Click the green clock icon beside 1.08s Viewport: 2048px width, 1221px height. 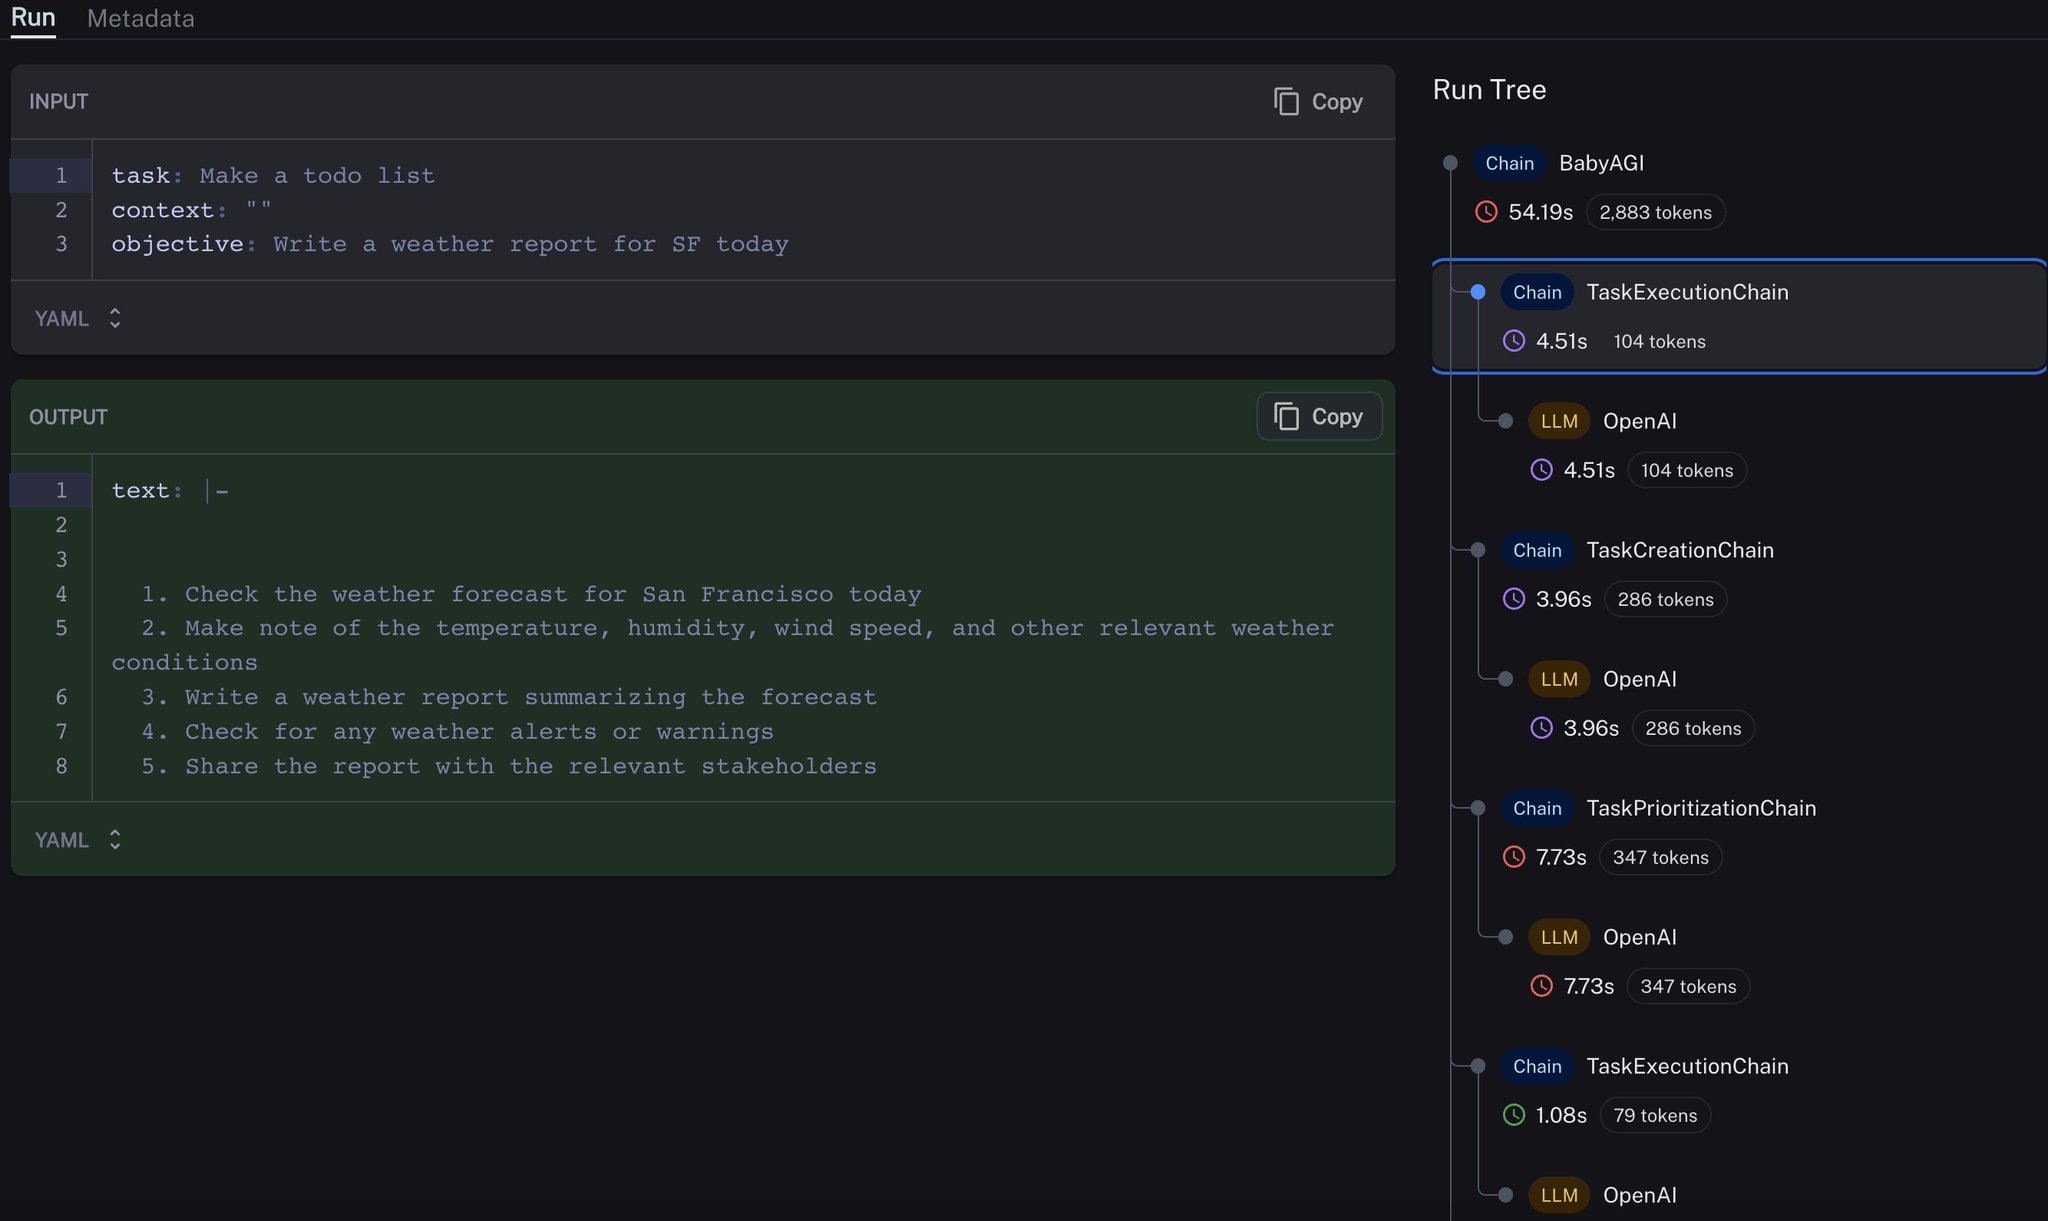pyautogui.click(x=1514, y=1115)
